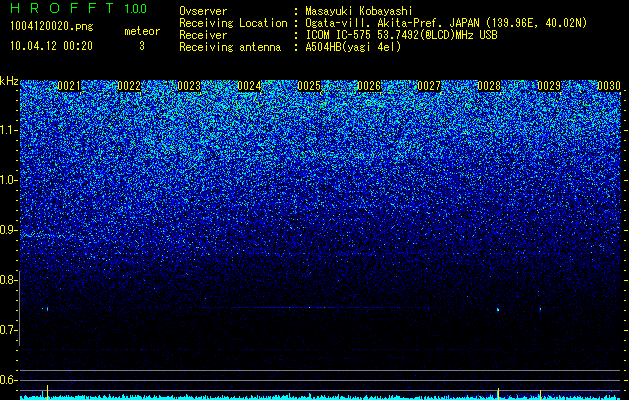Click the Receiving antenna field label
629x400 pixels.
click(230, 47)
